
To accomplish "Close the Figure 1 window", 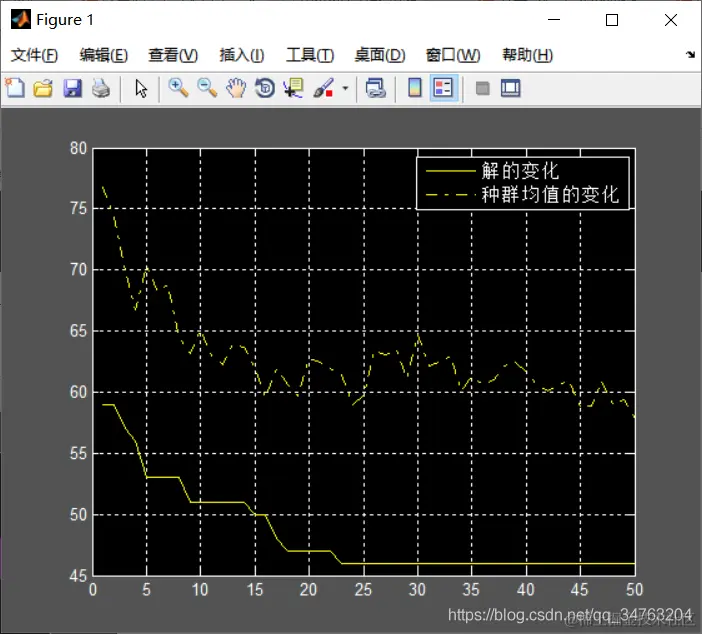I will (x=671, y=20).
